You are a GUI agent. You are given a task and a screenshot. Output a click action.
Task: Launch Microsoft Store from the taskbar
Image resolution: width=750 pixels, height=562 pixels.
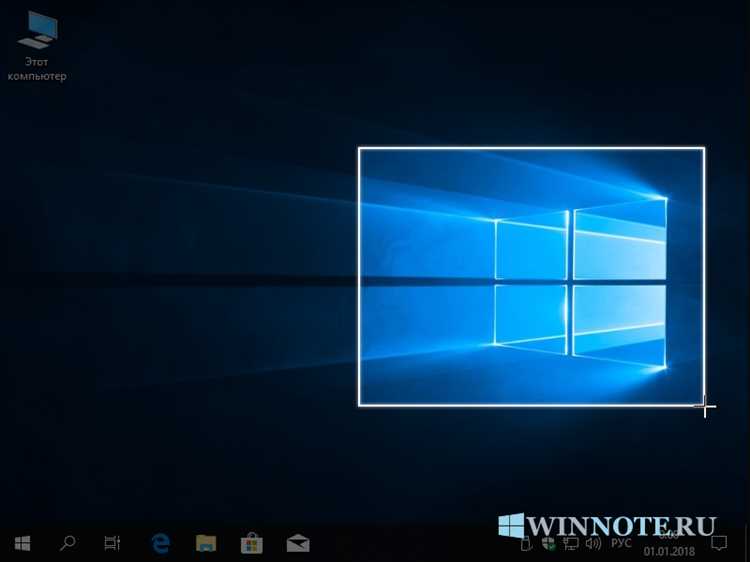[x=252, y=543]
